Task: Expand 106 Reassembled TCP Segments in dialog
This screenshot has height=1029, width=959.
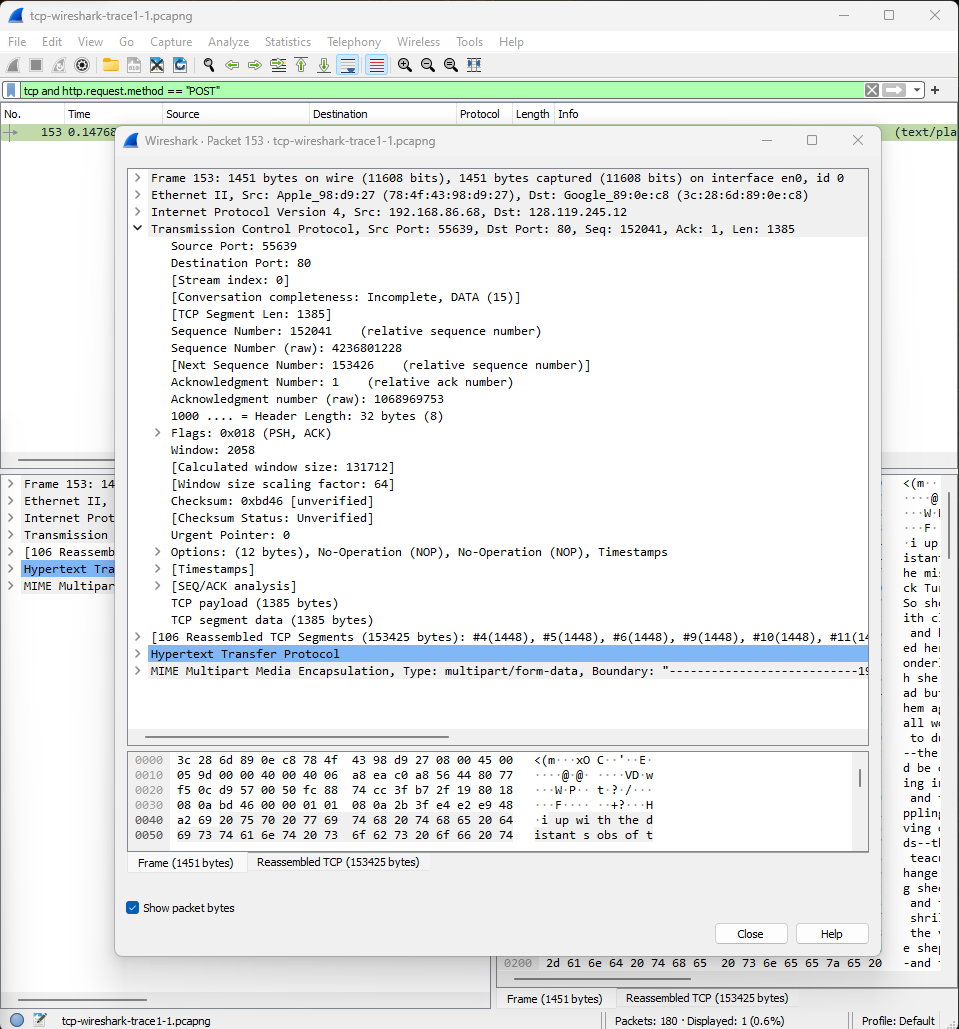Action: (138, 637)
